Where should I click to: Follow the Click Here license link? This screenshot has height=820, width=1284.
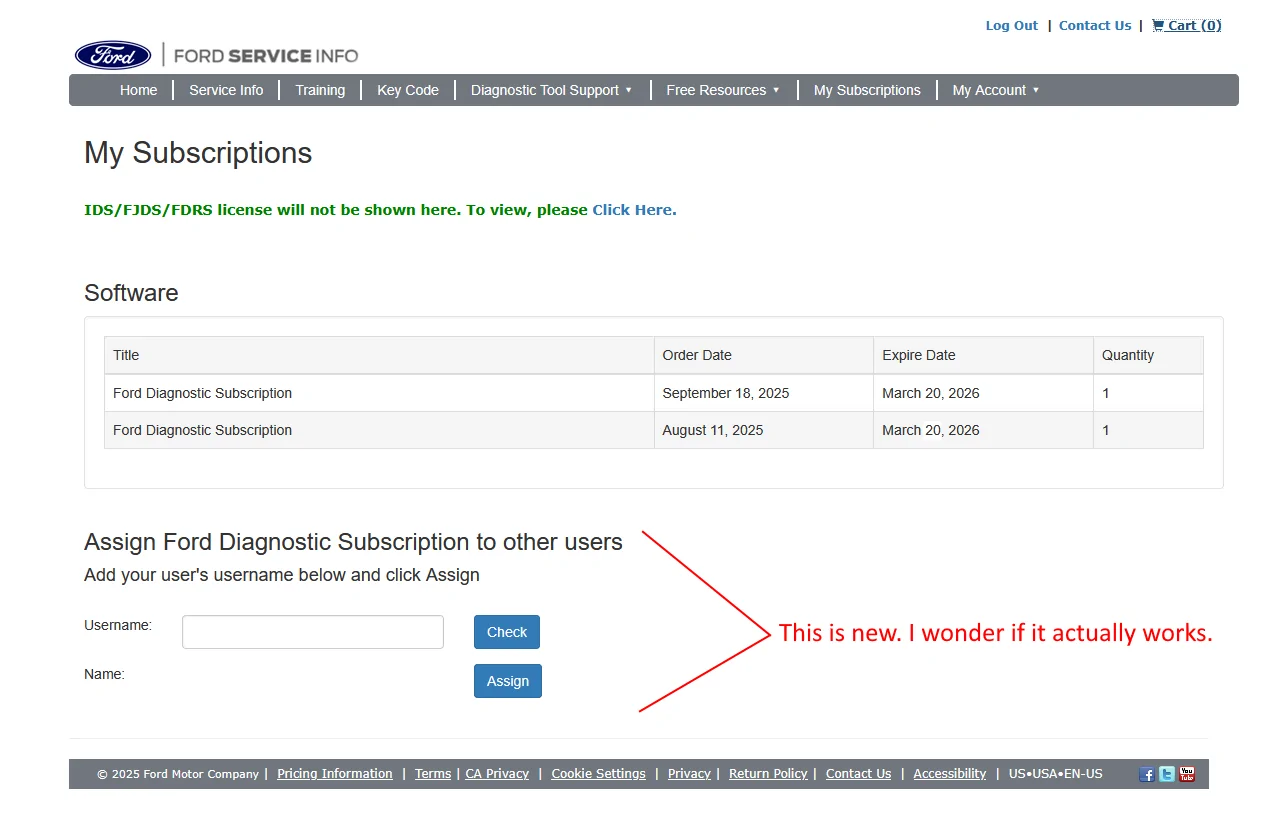pos(634,210)
